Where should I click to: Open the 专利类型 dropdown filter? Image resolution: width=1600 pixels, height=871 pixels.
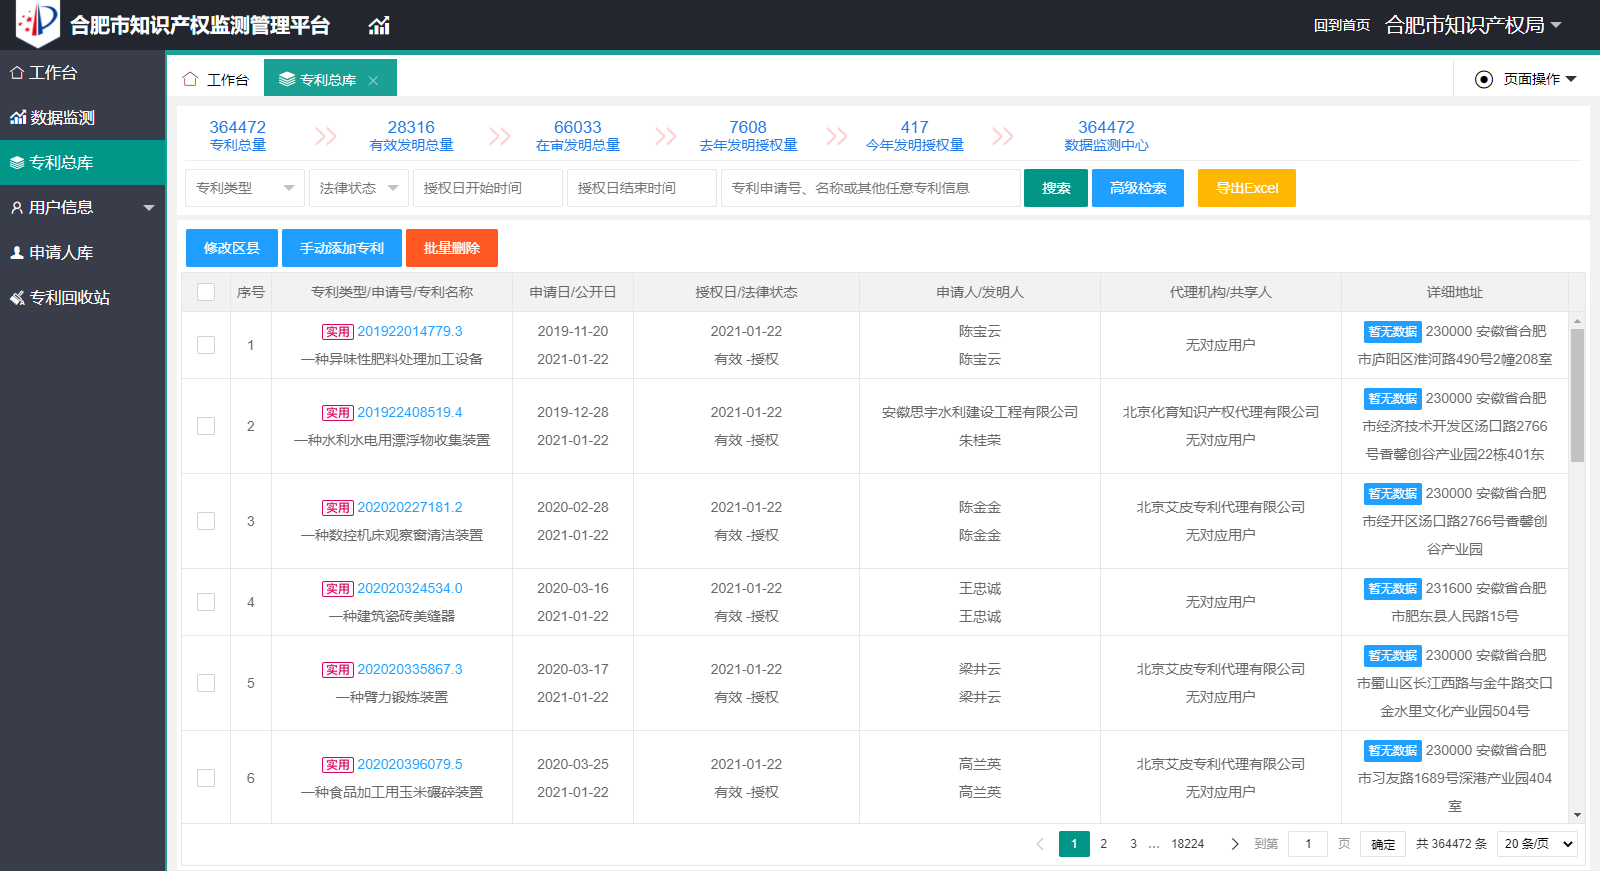244,188
